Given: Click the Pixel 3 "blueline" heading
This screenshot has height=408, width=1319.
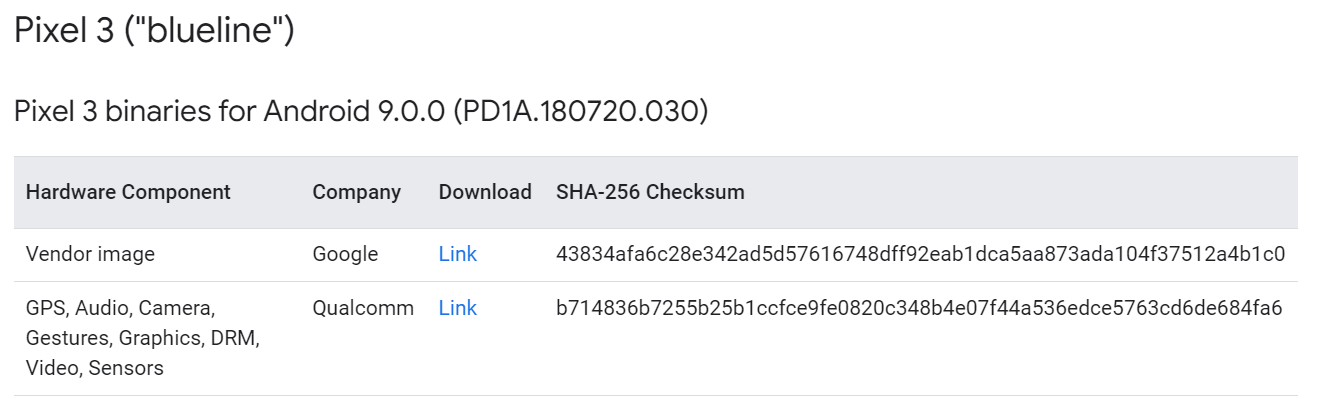Looking at the screenshot, I should [x=154, y=30].
